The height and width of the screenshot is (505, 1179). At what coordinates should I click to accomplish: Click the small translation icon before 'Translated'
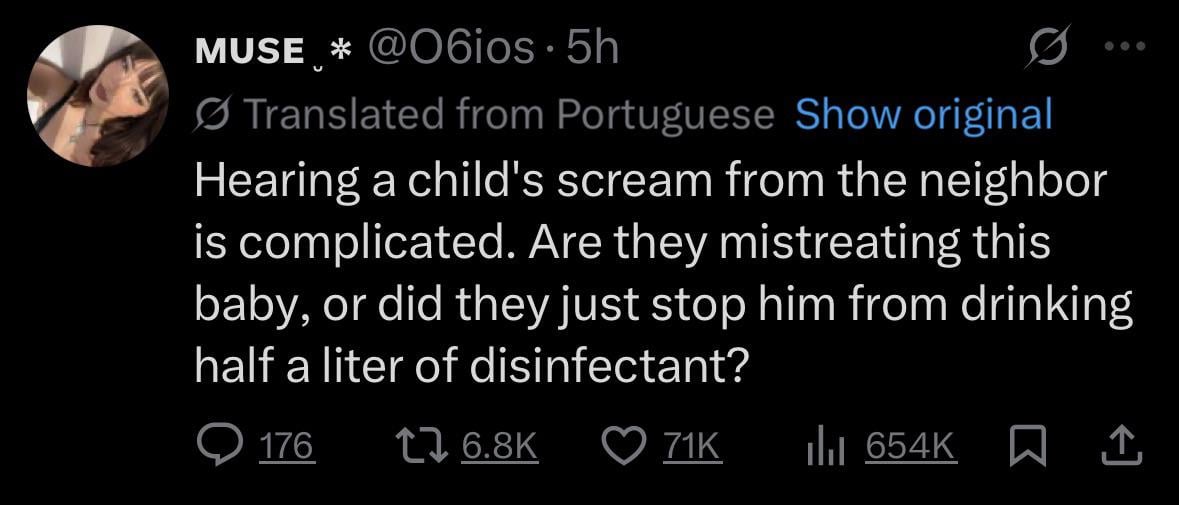tap(211, 115)
